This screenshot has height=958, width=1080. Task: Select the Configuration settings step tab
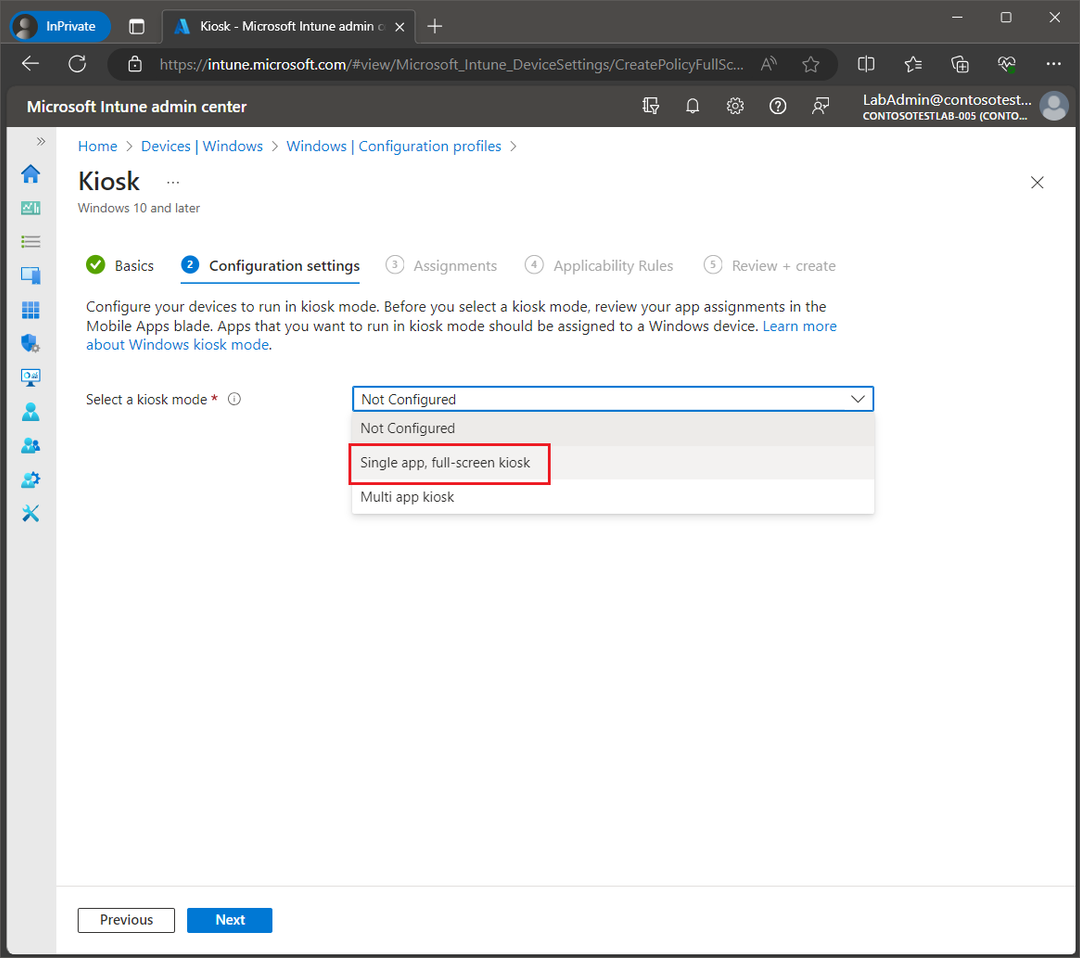pos(270,266)
